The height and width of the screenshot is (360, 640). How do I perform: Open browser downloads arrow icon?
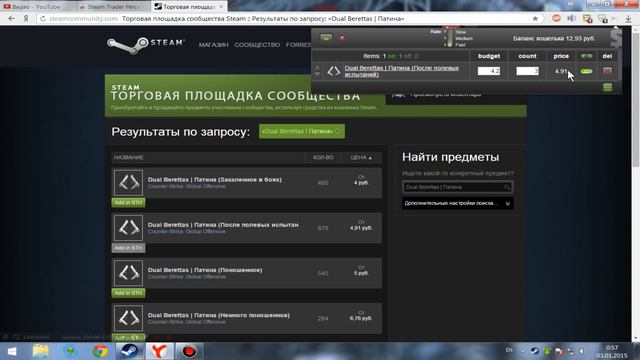pyautogui.click(x=629, y=19)
